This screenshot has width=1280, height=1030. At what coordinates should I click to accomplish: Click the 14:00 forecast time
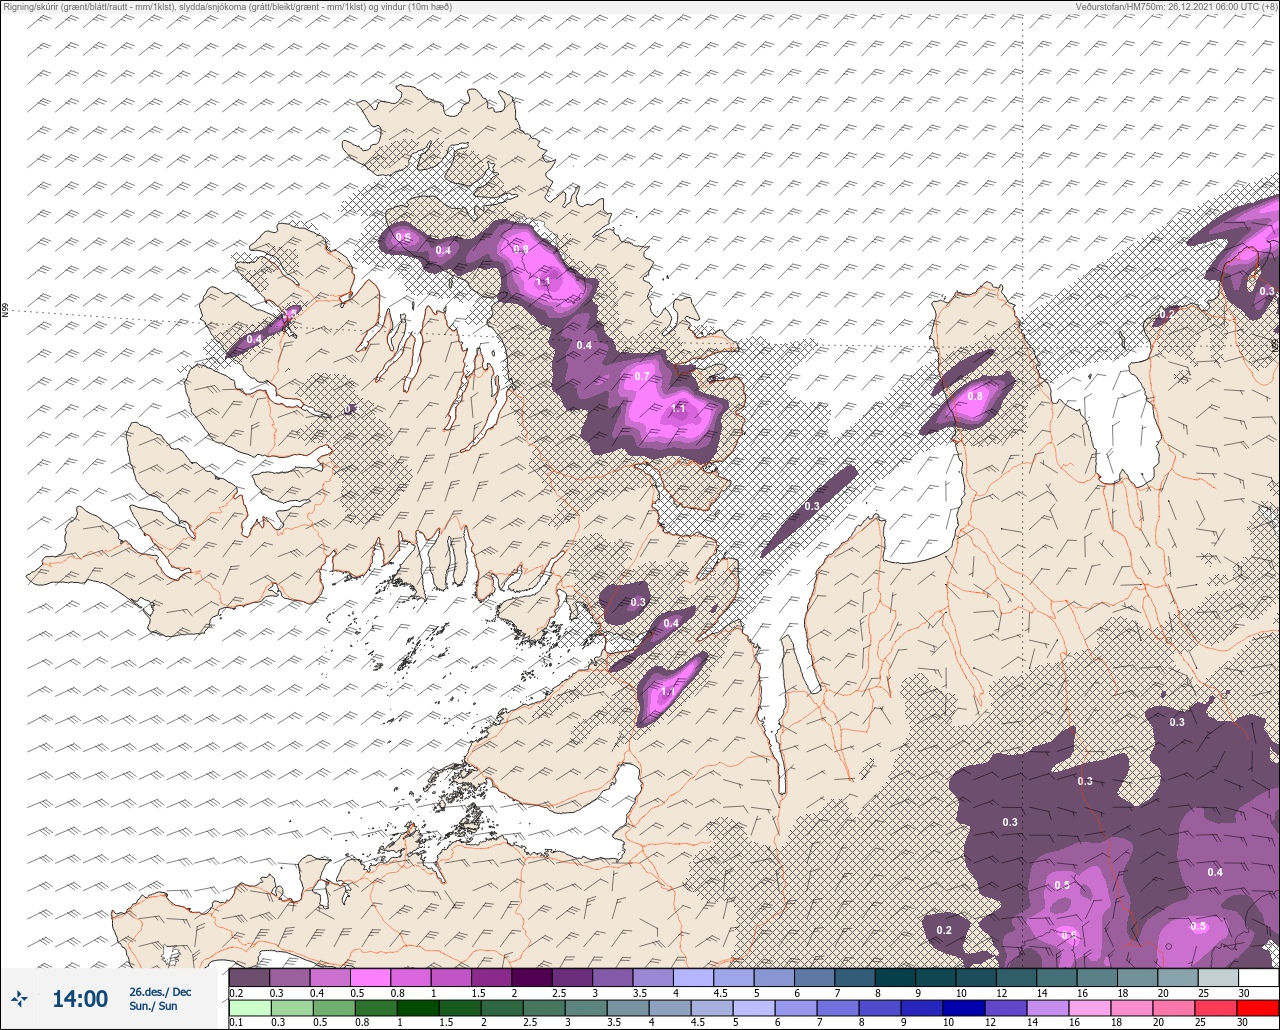coord(80,998)
